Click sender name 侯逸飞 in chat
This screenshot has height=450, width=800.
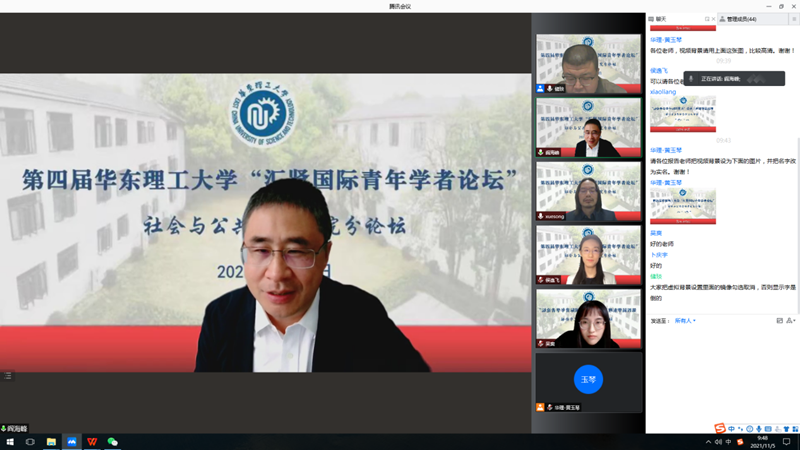point(659,71)
